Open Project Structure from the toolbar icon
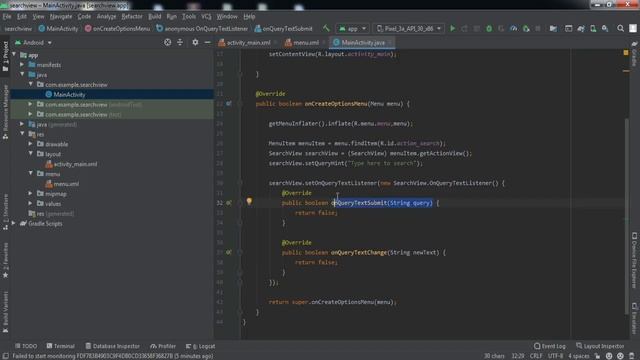This screenshot has width=640, height=360. pos(553,29)
